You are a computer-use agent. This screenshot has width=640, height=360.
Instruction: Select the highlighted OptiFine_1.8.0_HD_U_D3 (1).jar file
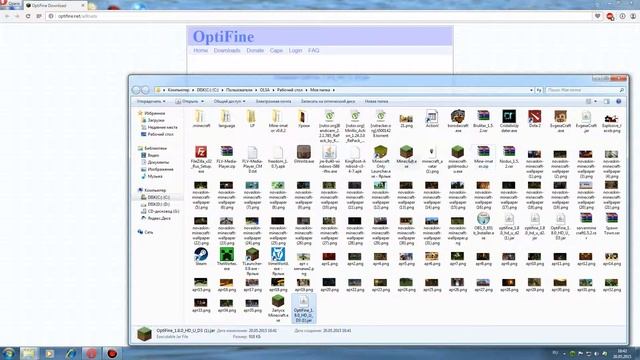click(304, 308)
